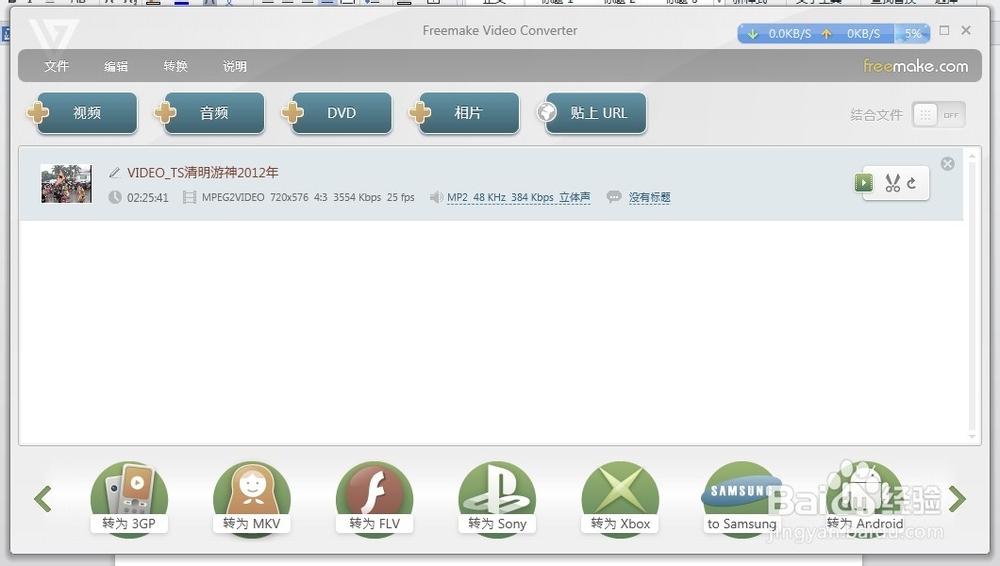Toggle the 结合文件 join-files switch
This screenshot has width=1000, height=566.
[x=938, y=115]
